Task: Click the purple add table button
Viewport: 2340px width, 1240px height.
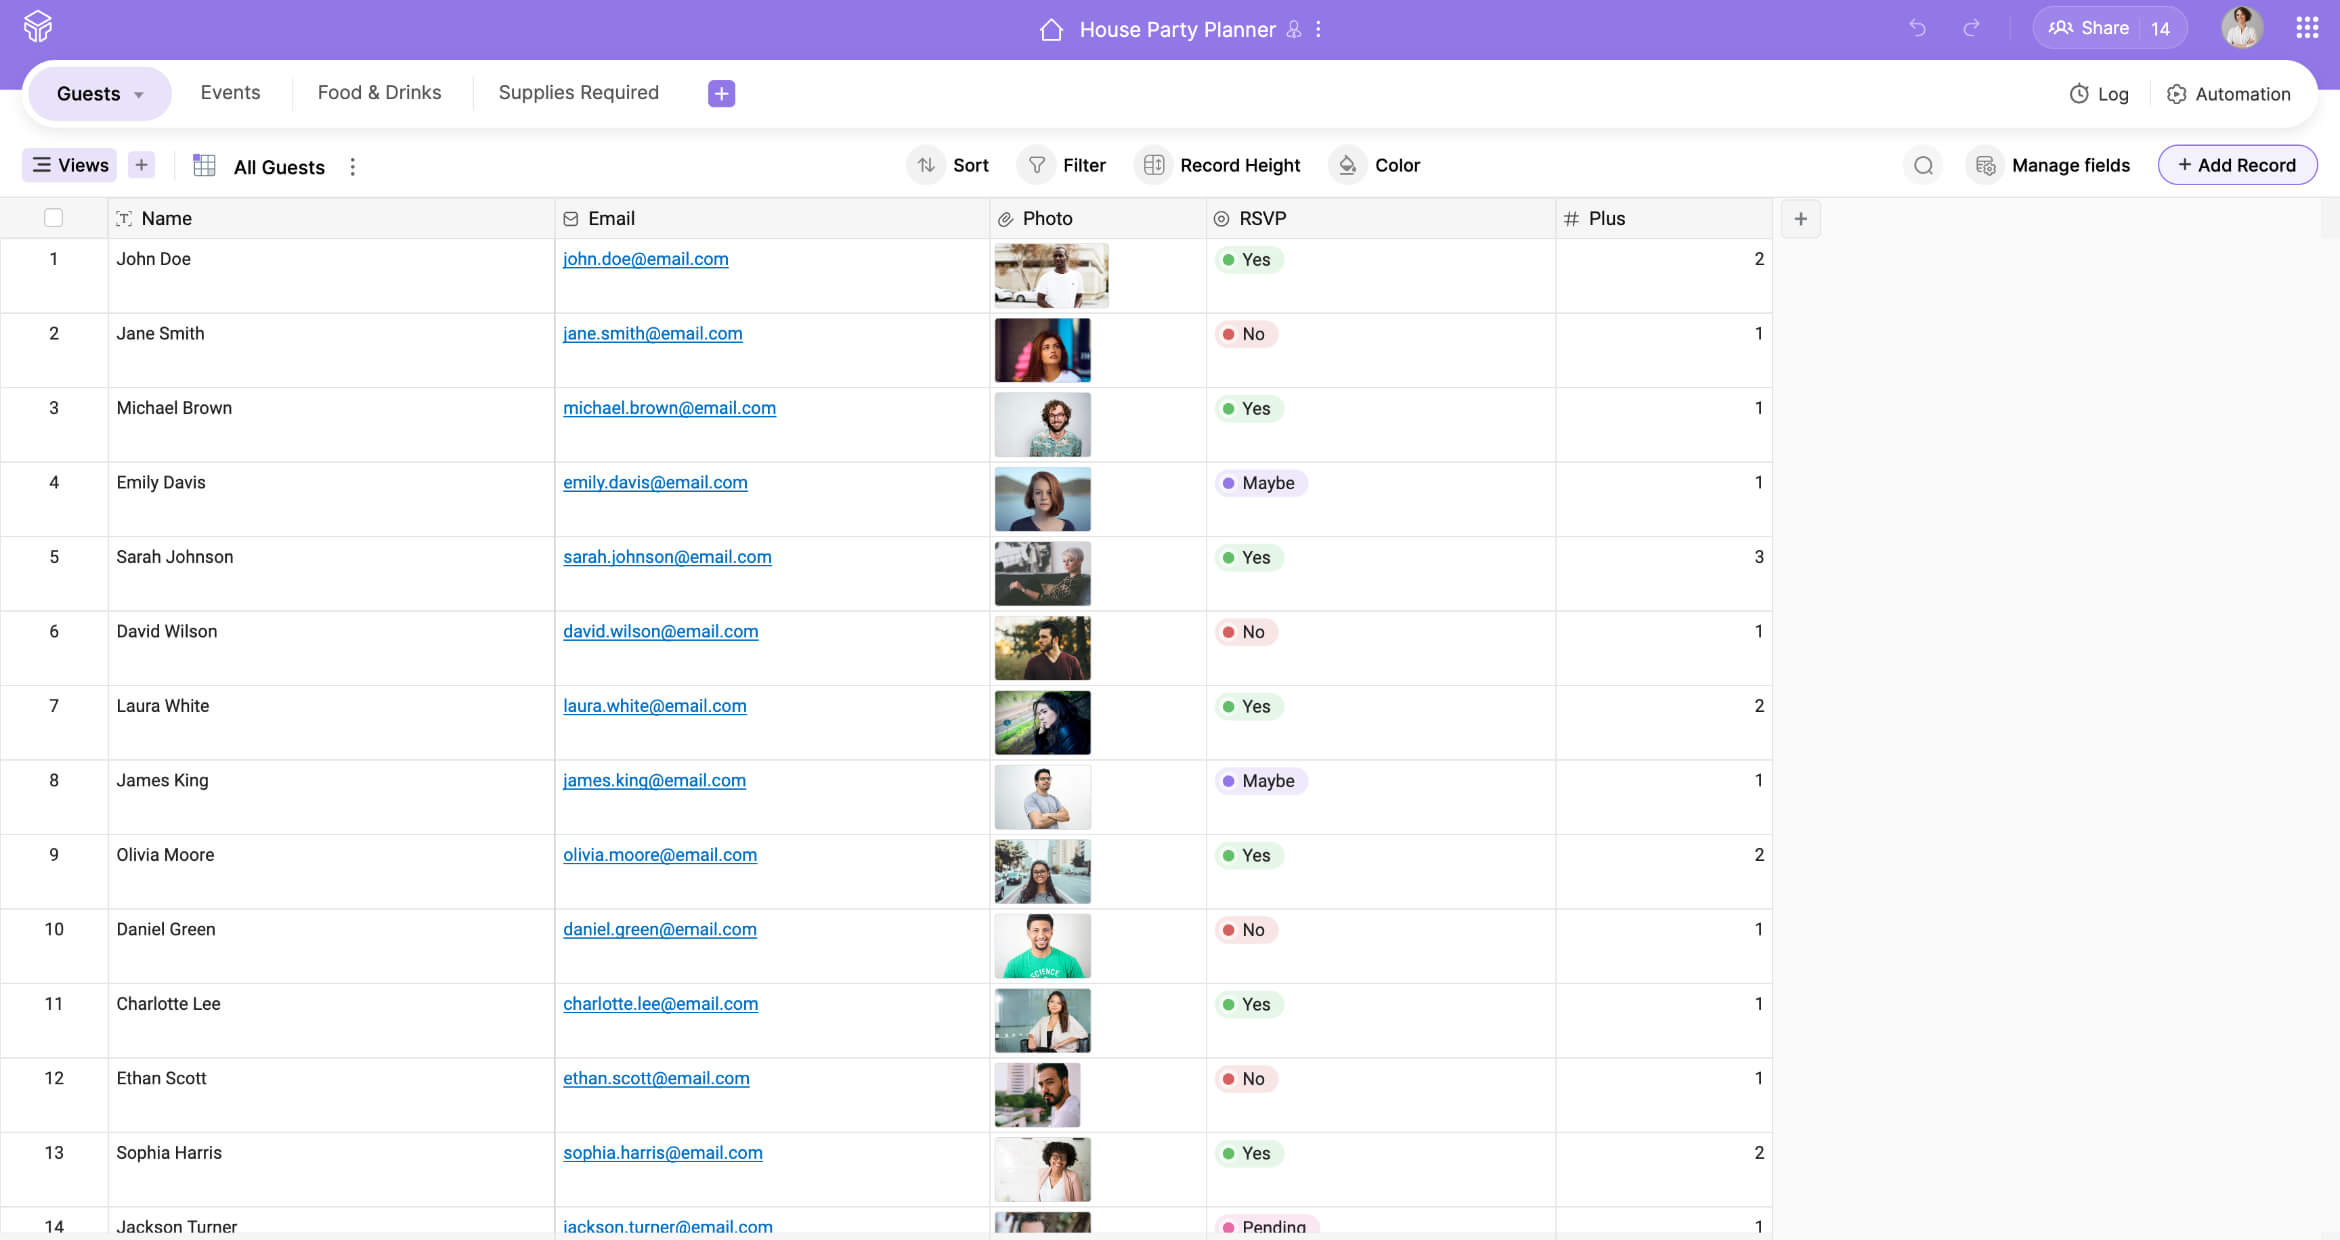Action: click(721, 93)
